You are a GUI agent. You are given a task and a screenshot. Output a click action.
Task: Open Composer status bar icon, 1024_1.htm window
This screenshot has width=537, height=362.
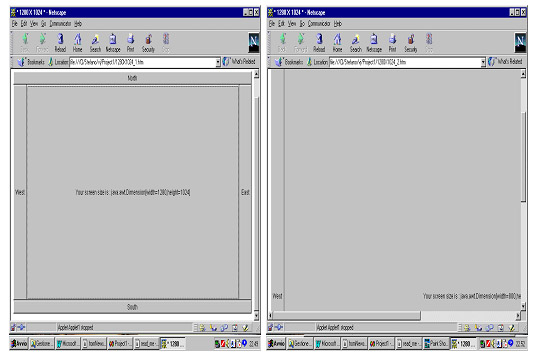pyautogui.click(x=245, y=328)
